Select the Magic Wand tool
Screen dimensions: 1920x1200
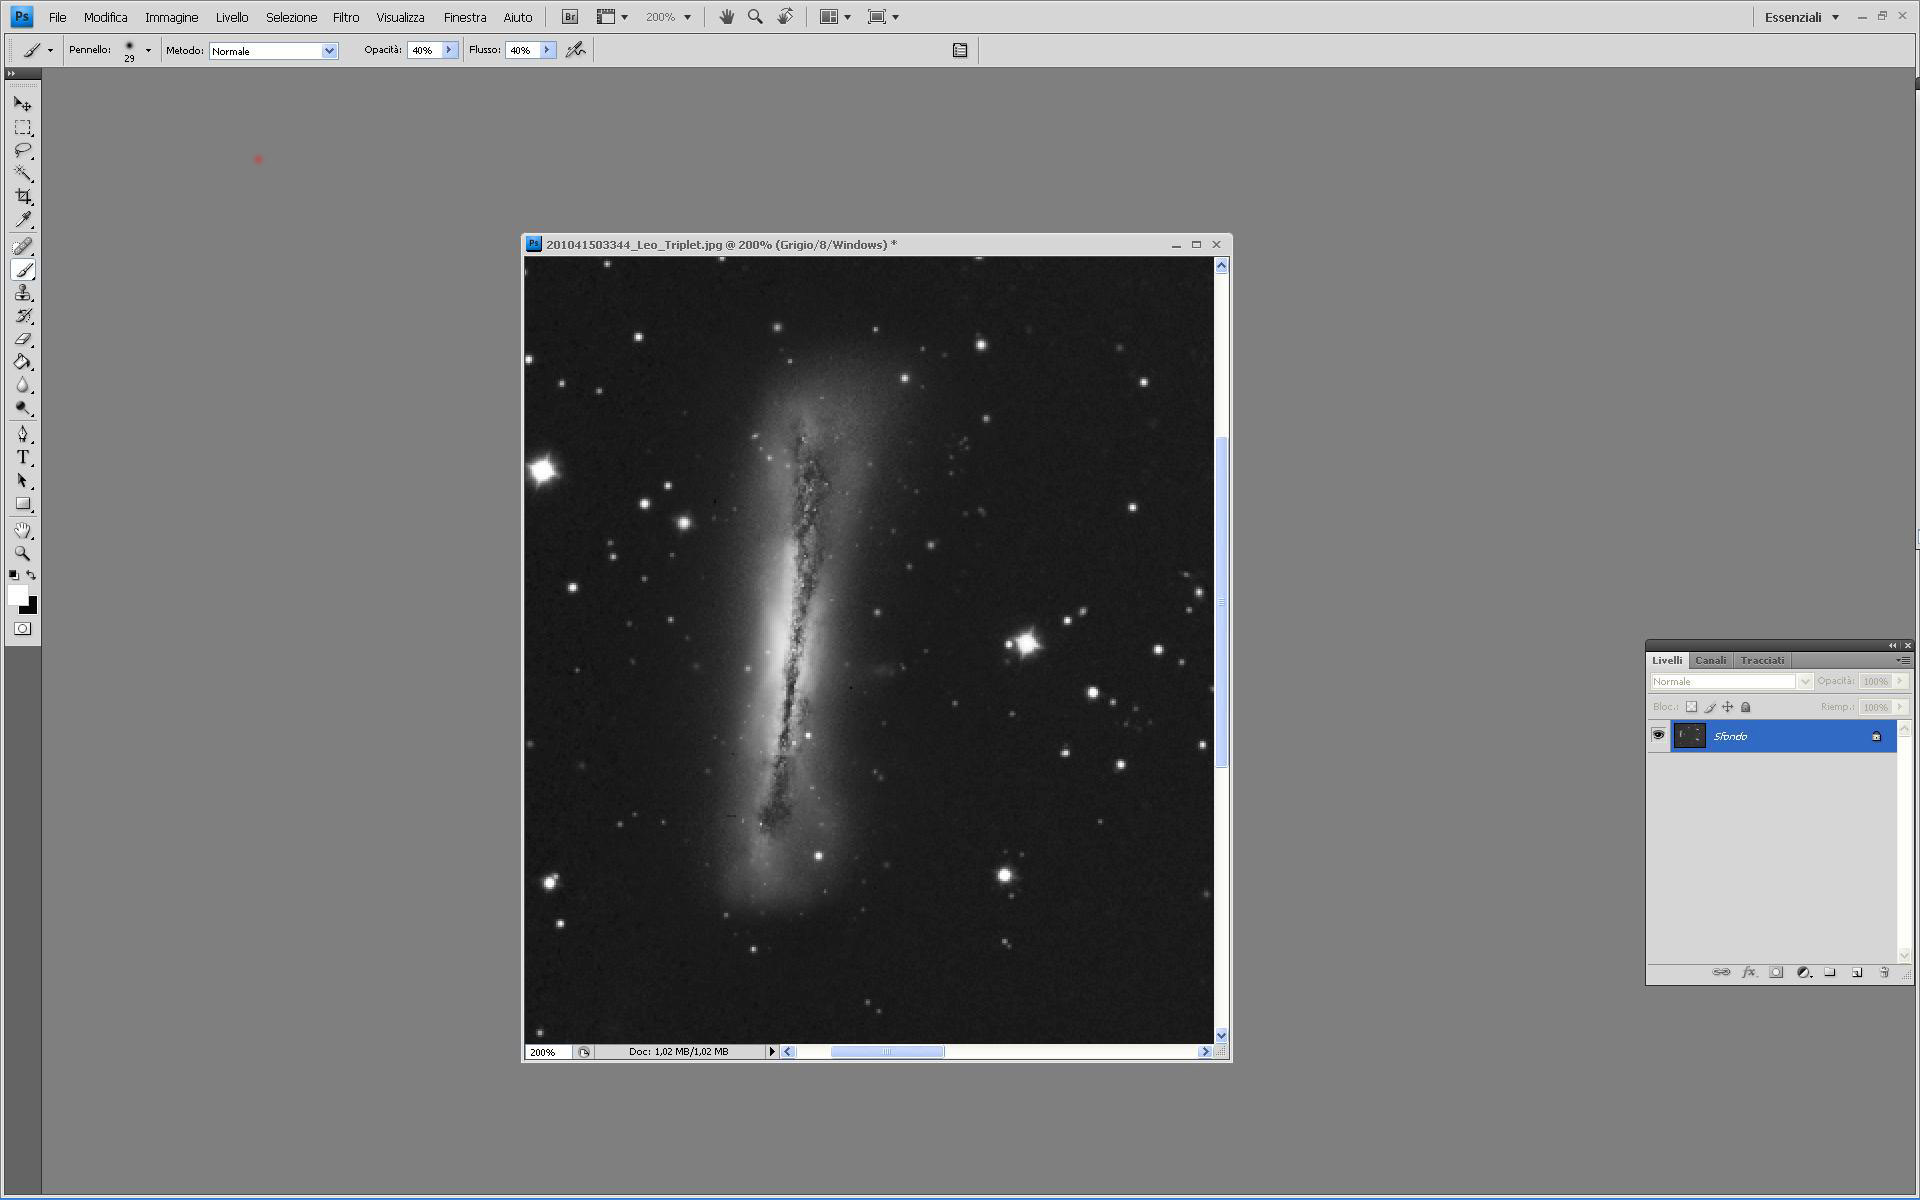pyautogui.click(x=23, y=174)
